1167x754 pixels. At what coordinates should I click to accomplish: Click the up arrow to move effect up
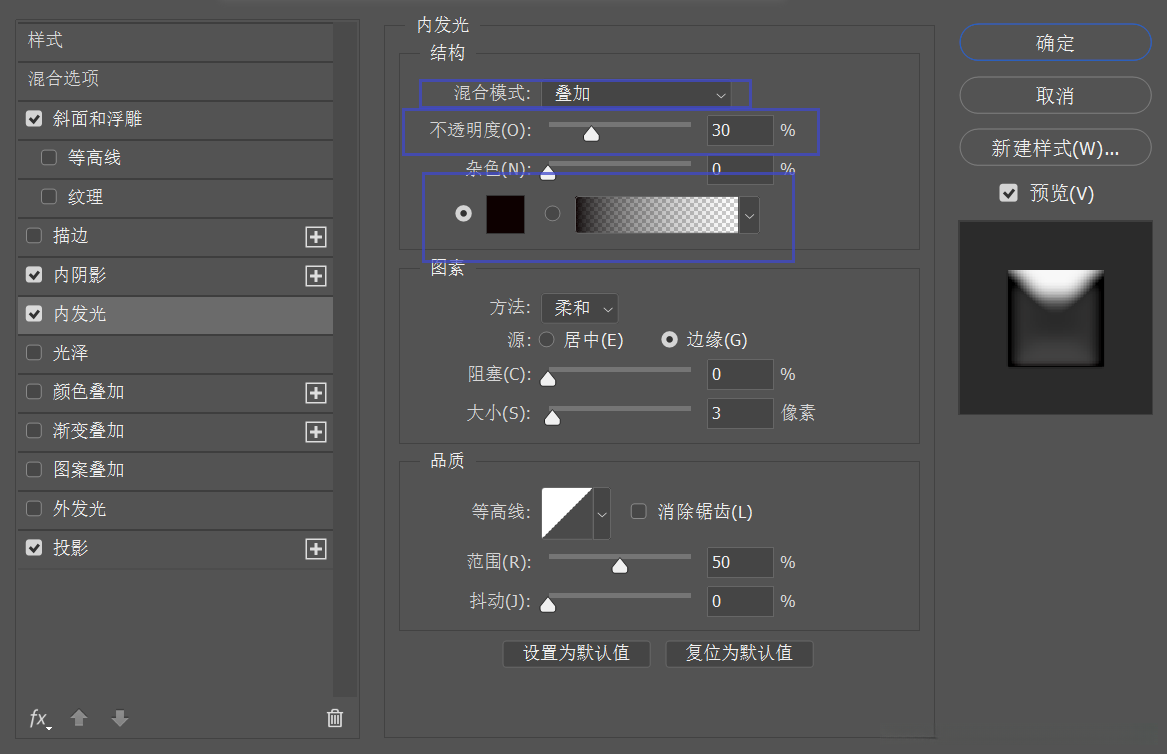(78, 719)
